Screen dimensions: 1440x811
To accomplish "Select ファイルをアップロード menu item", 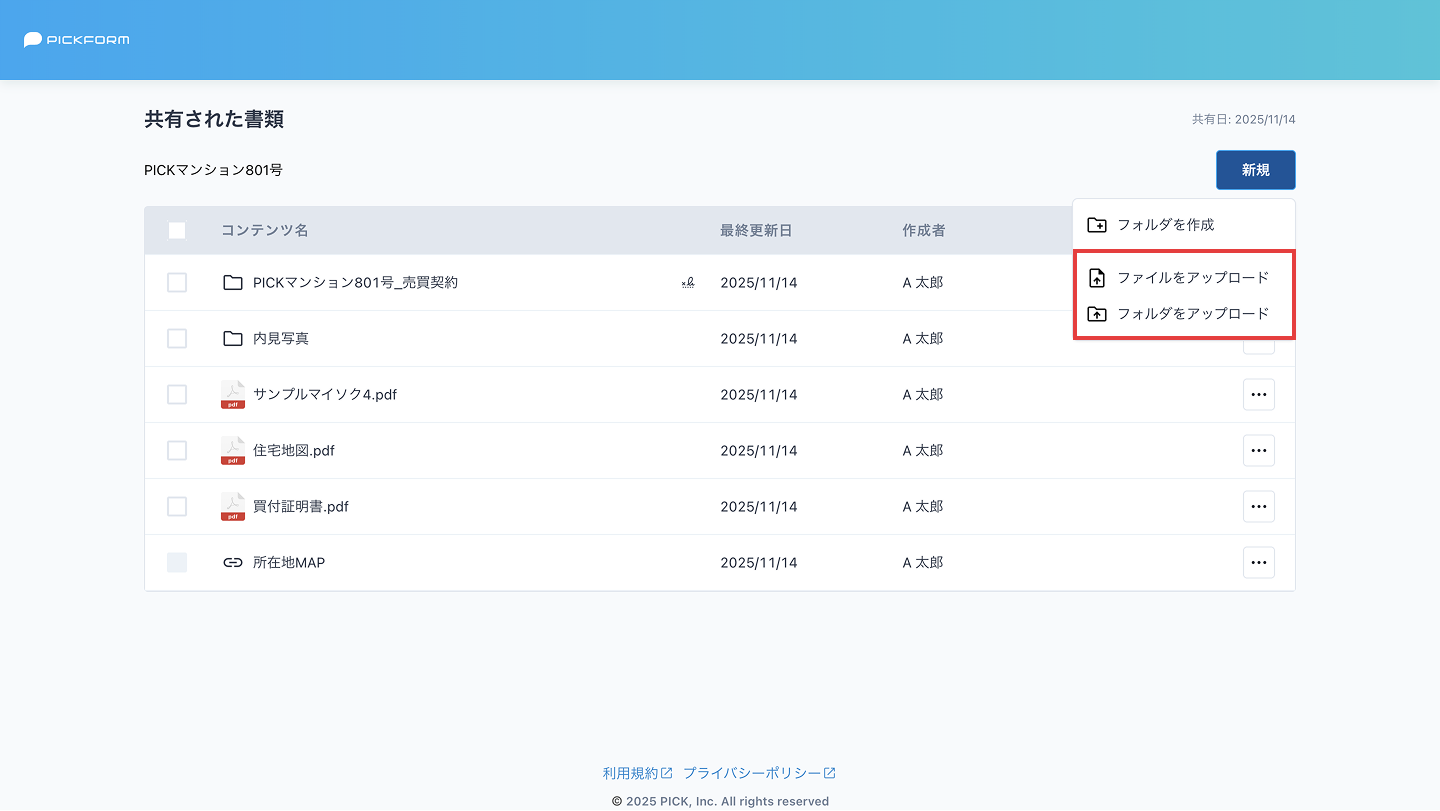I will 1192,278.
